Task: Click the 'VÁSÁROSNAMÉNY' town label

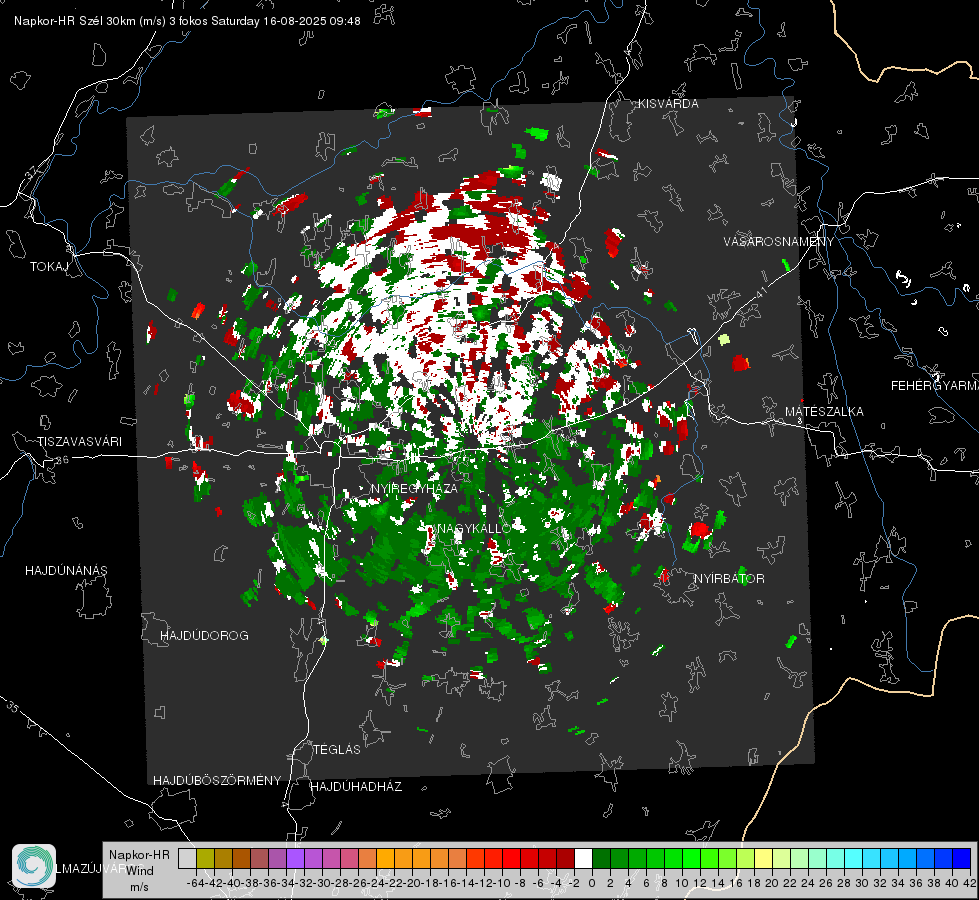Action: coord(779,241)
